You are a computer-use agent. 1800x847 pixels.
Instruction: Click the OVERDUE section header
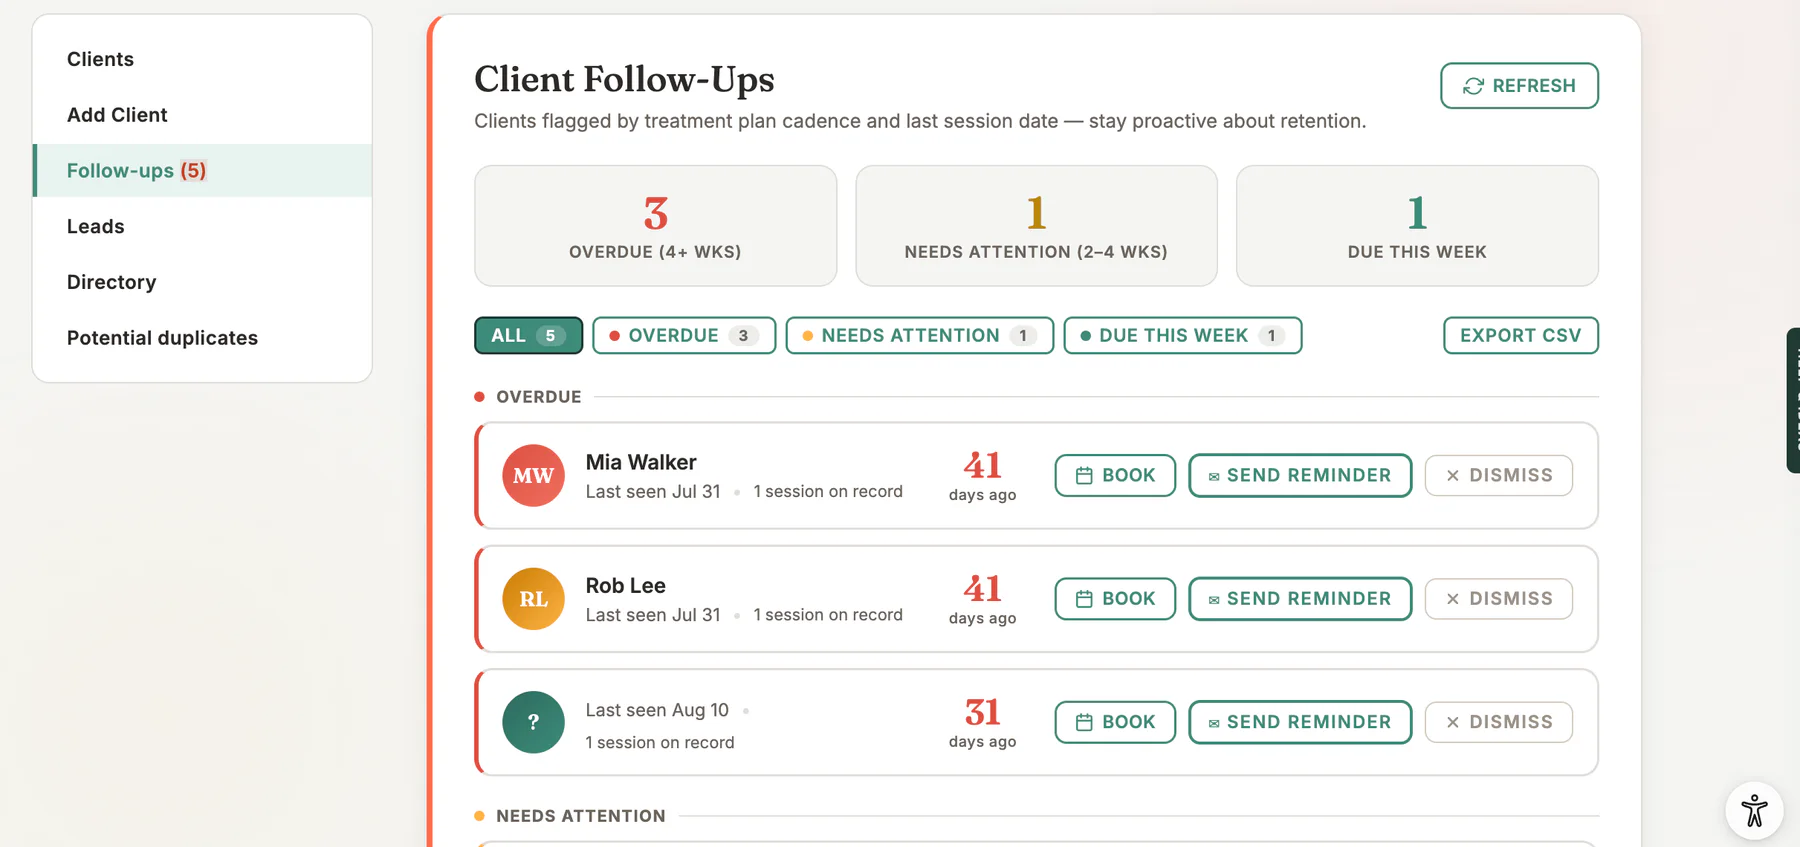(x=538, y=397)
